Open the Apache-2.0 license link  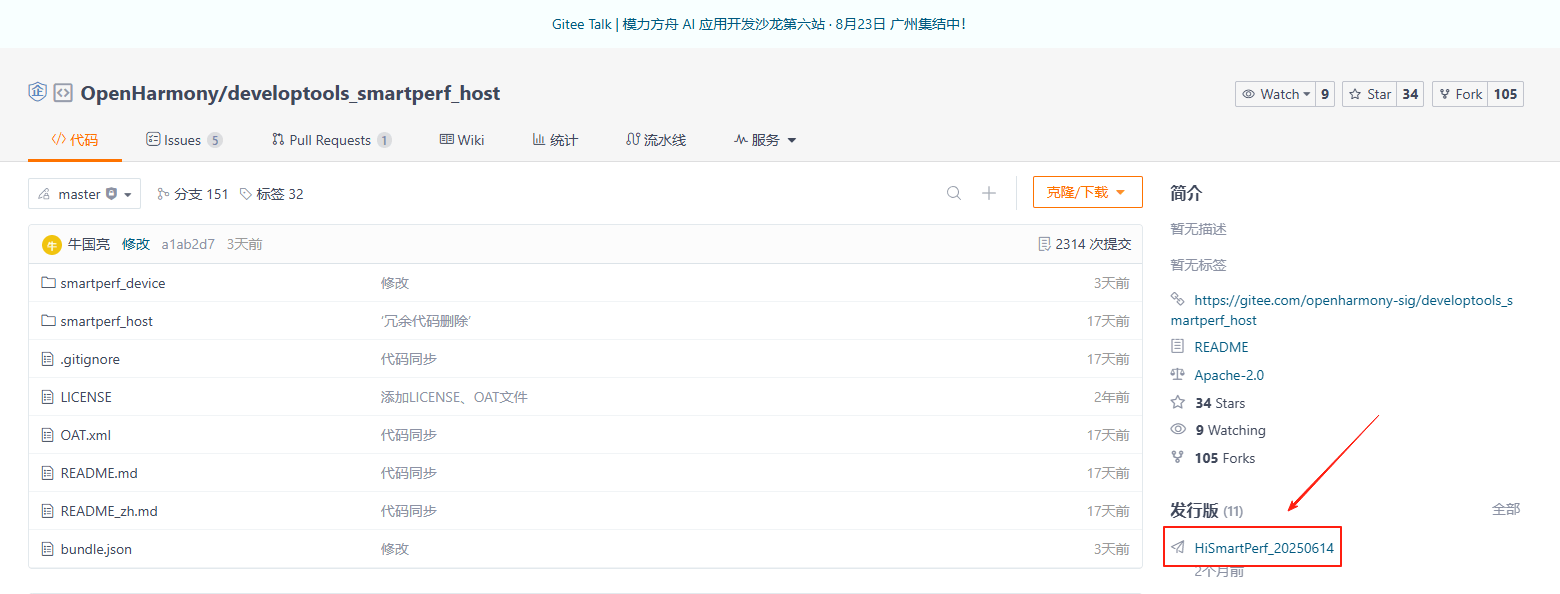coord(1229,375)
